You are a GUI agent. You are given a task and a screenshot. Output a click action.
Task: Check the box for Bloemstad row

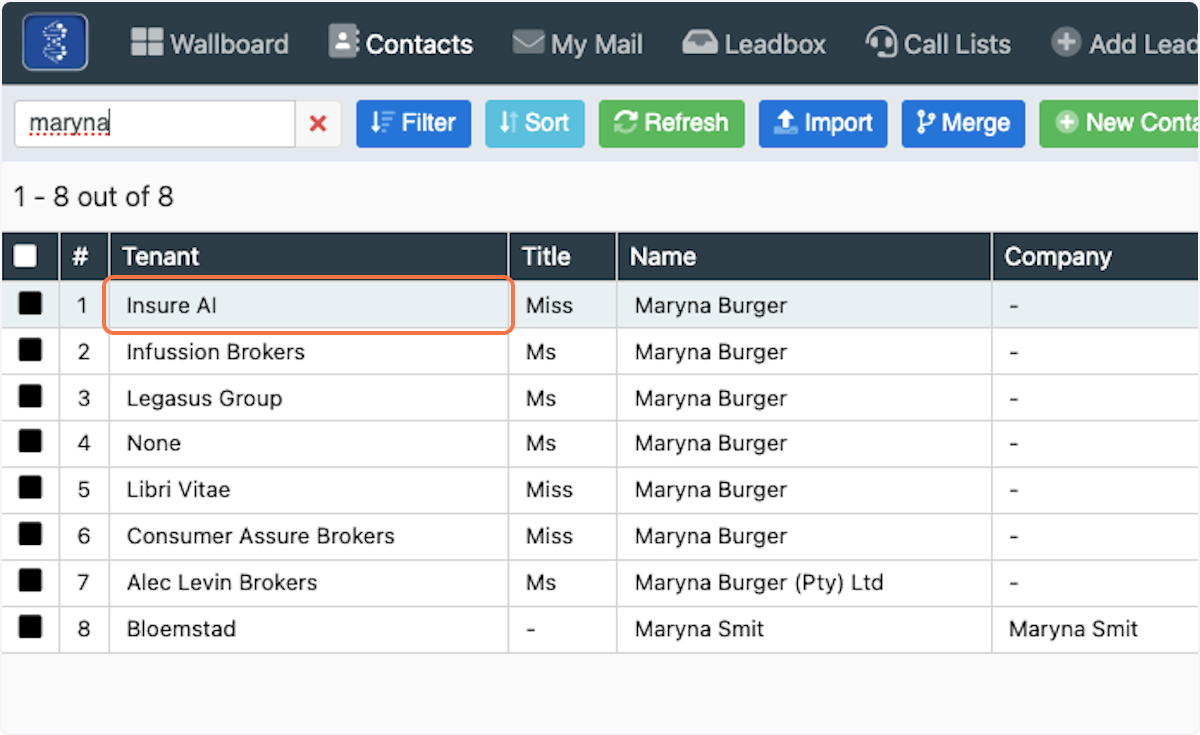tap(30, 627)
